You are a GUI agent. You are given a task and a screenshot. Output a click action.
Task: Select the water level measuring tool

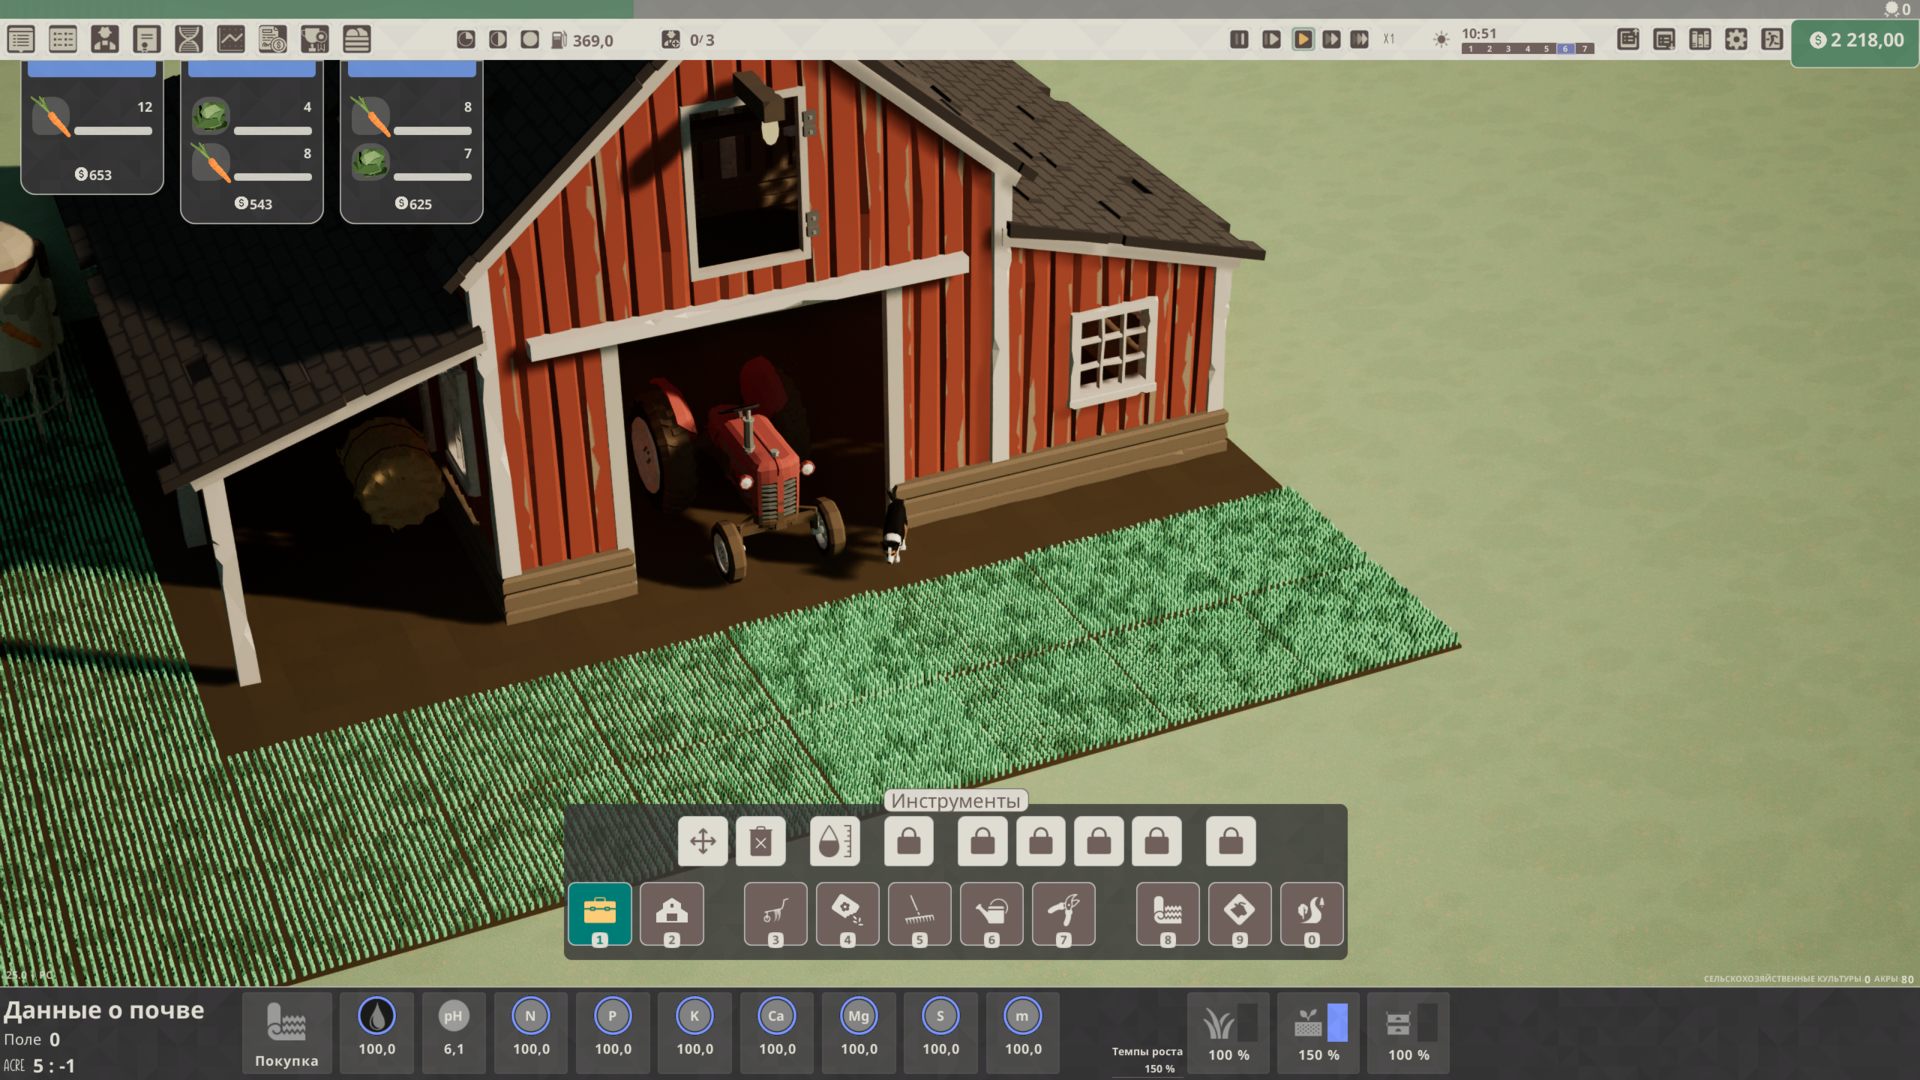(x=834, y=841)
